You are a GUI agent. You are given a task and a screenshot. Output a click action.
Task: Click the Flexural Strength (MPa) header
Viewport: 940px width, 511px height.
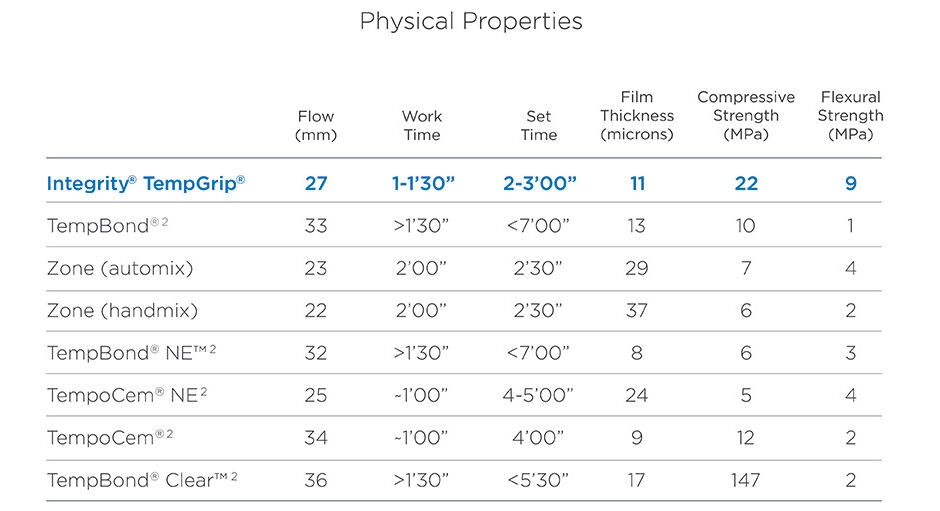tap(850, 116)
